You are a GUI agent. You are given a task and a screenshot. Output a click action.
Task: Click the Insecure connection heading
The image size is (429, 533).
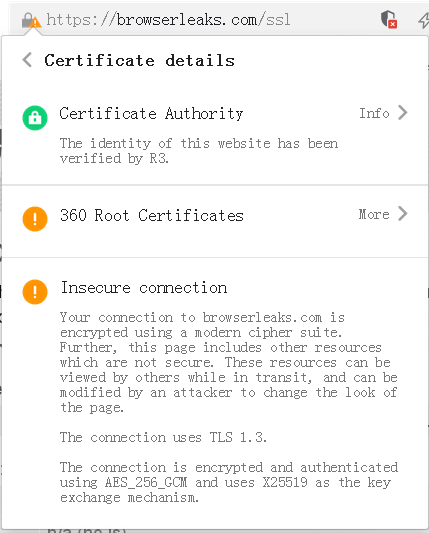(x=144, y=288)
